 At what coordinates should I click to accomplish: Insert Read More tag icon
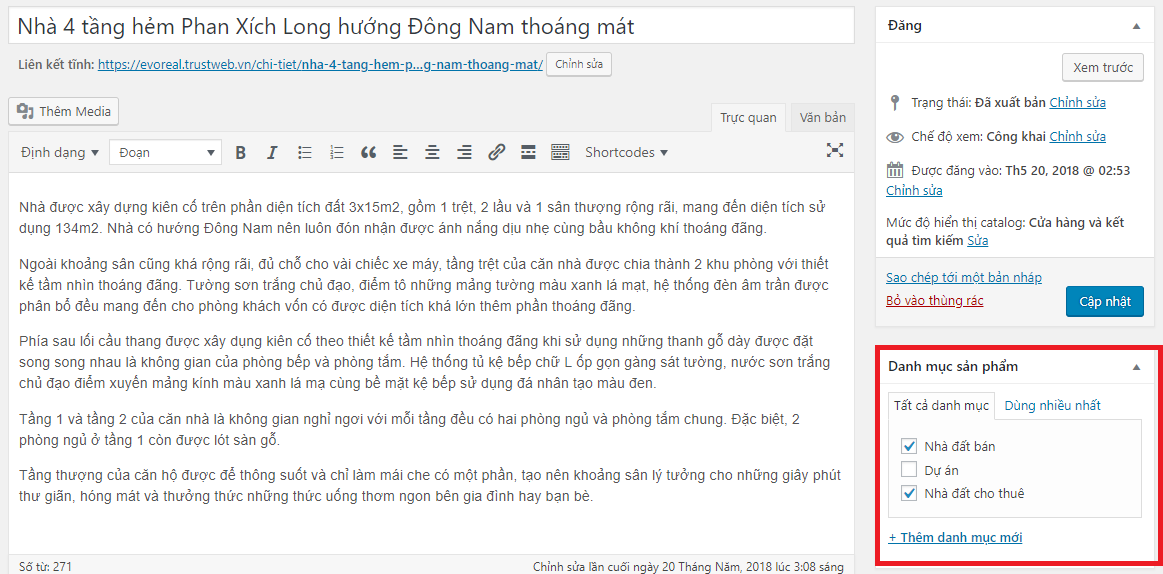point(528,153)
